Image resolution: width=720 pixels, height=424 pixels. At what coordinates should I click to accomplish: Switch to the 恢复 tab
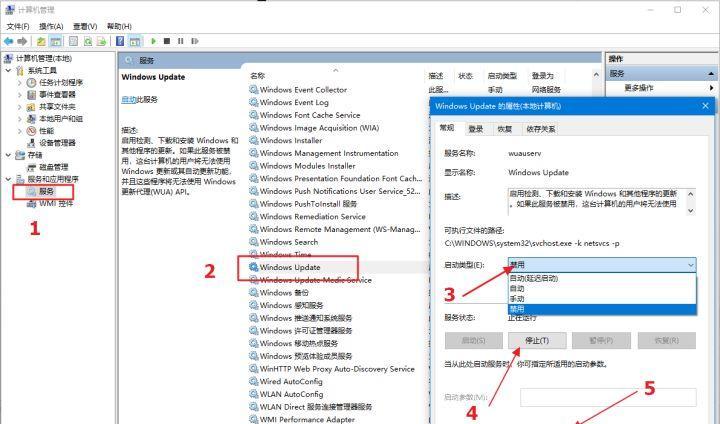point(505,129)
